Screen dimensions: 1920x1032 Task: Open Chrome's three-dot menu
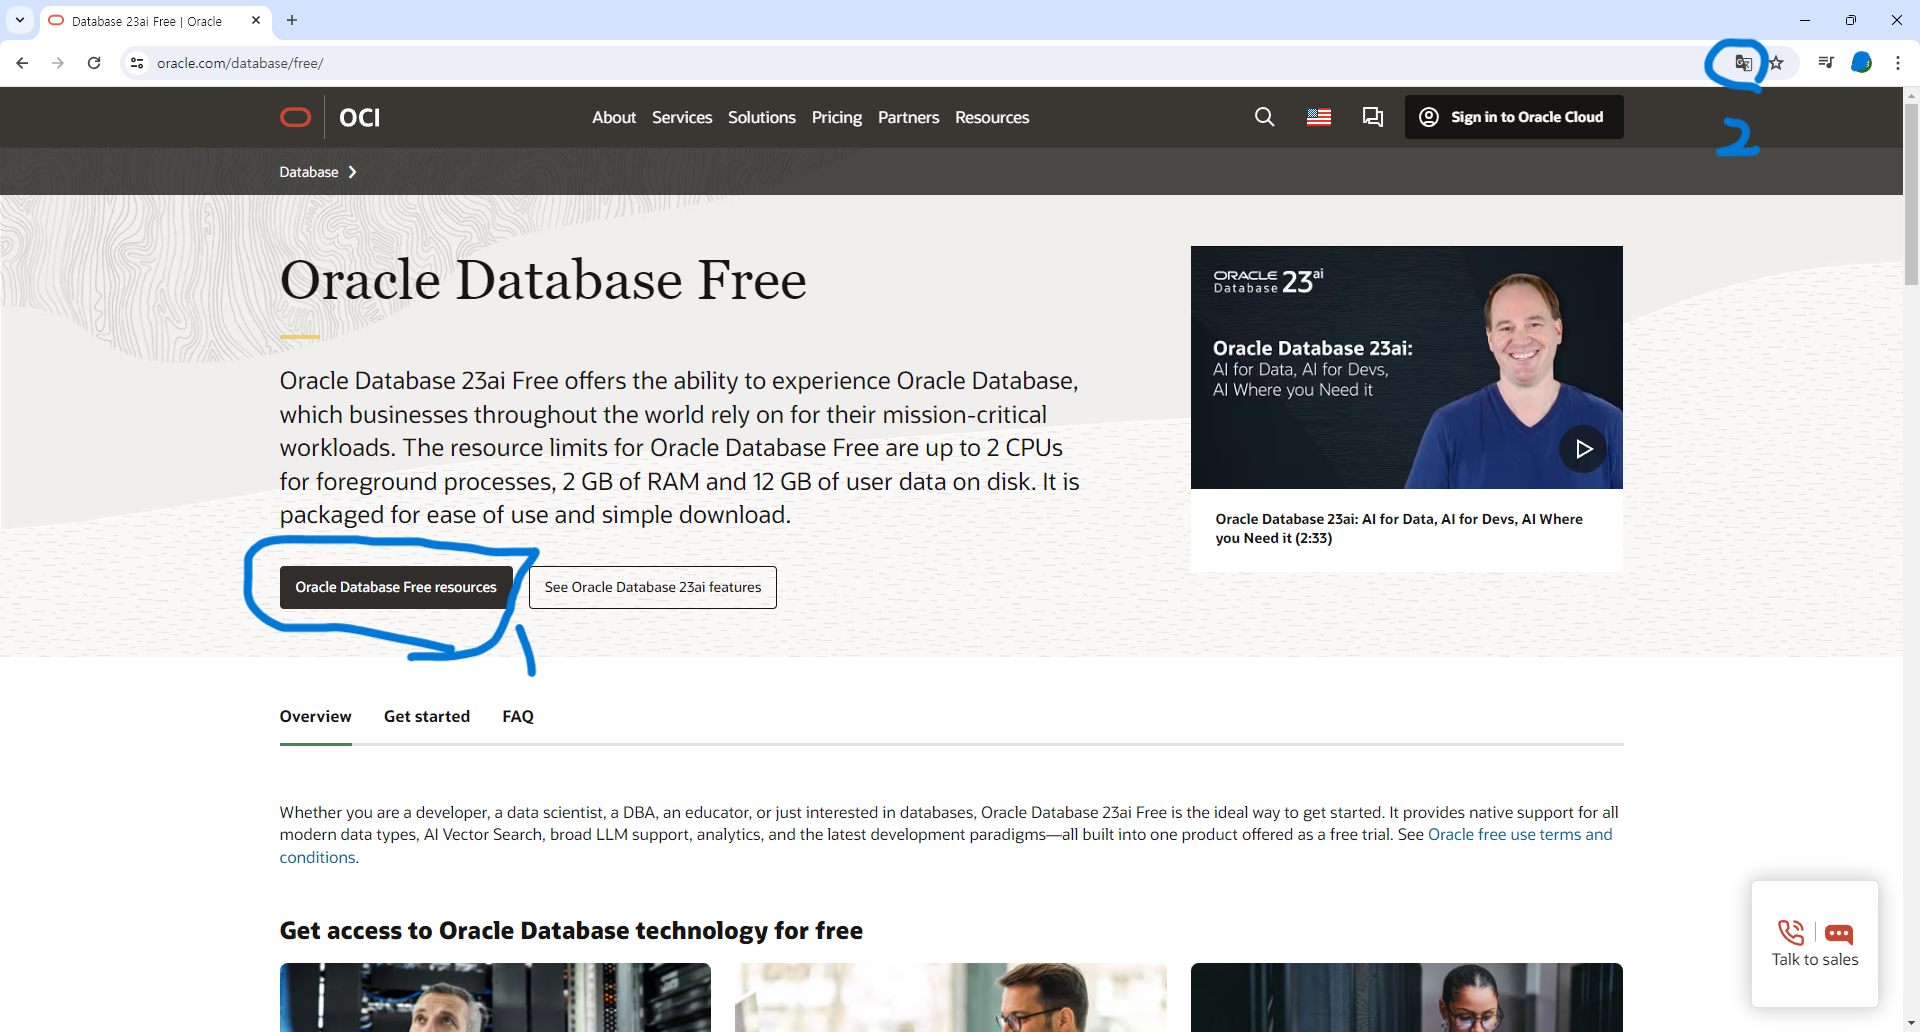(x=1898, y=63)
